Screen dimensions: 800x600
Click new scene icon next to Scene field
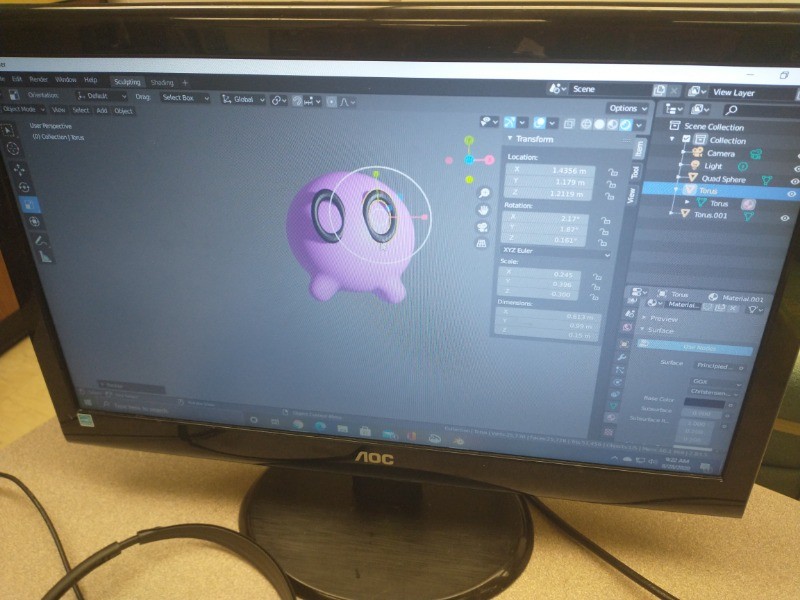coord(659,90)
